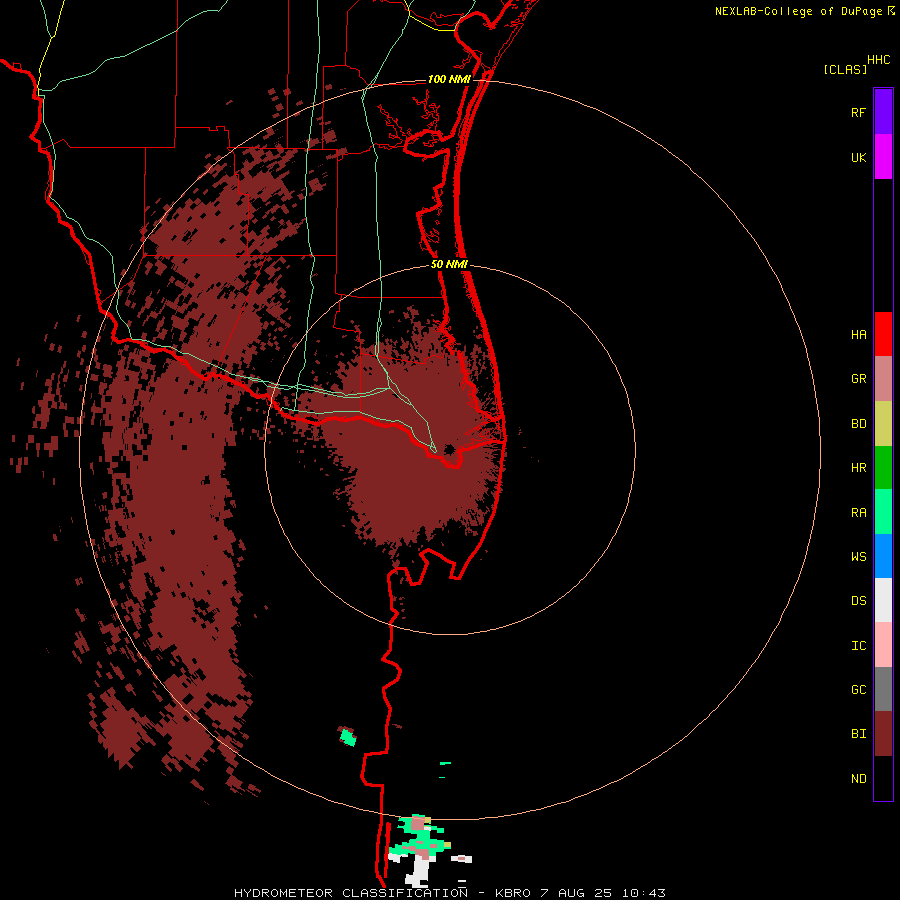The width and height of the screenshot is (900, 900).
Task: Click the 'GC' legend label
Action: (858, 690)
